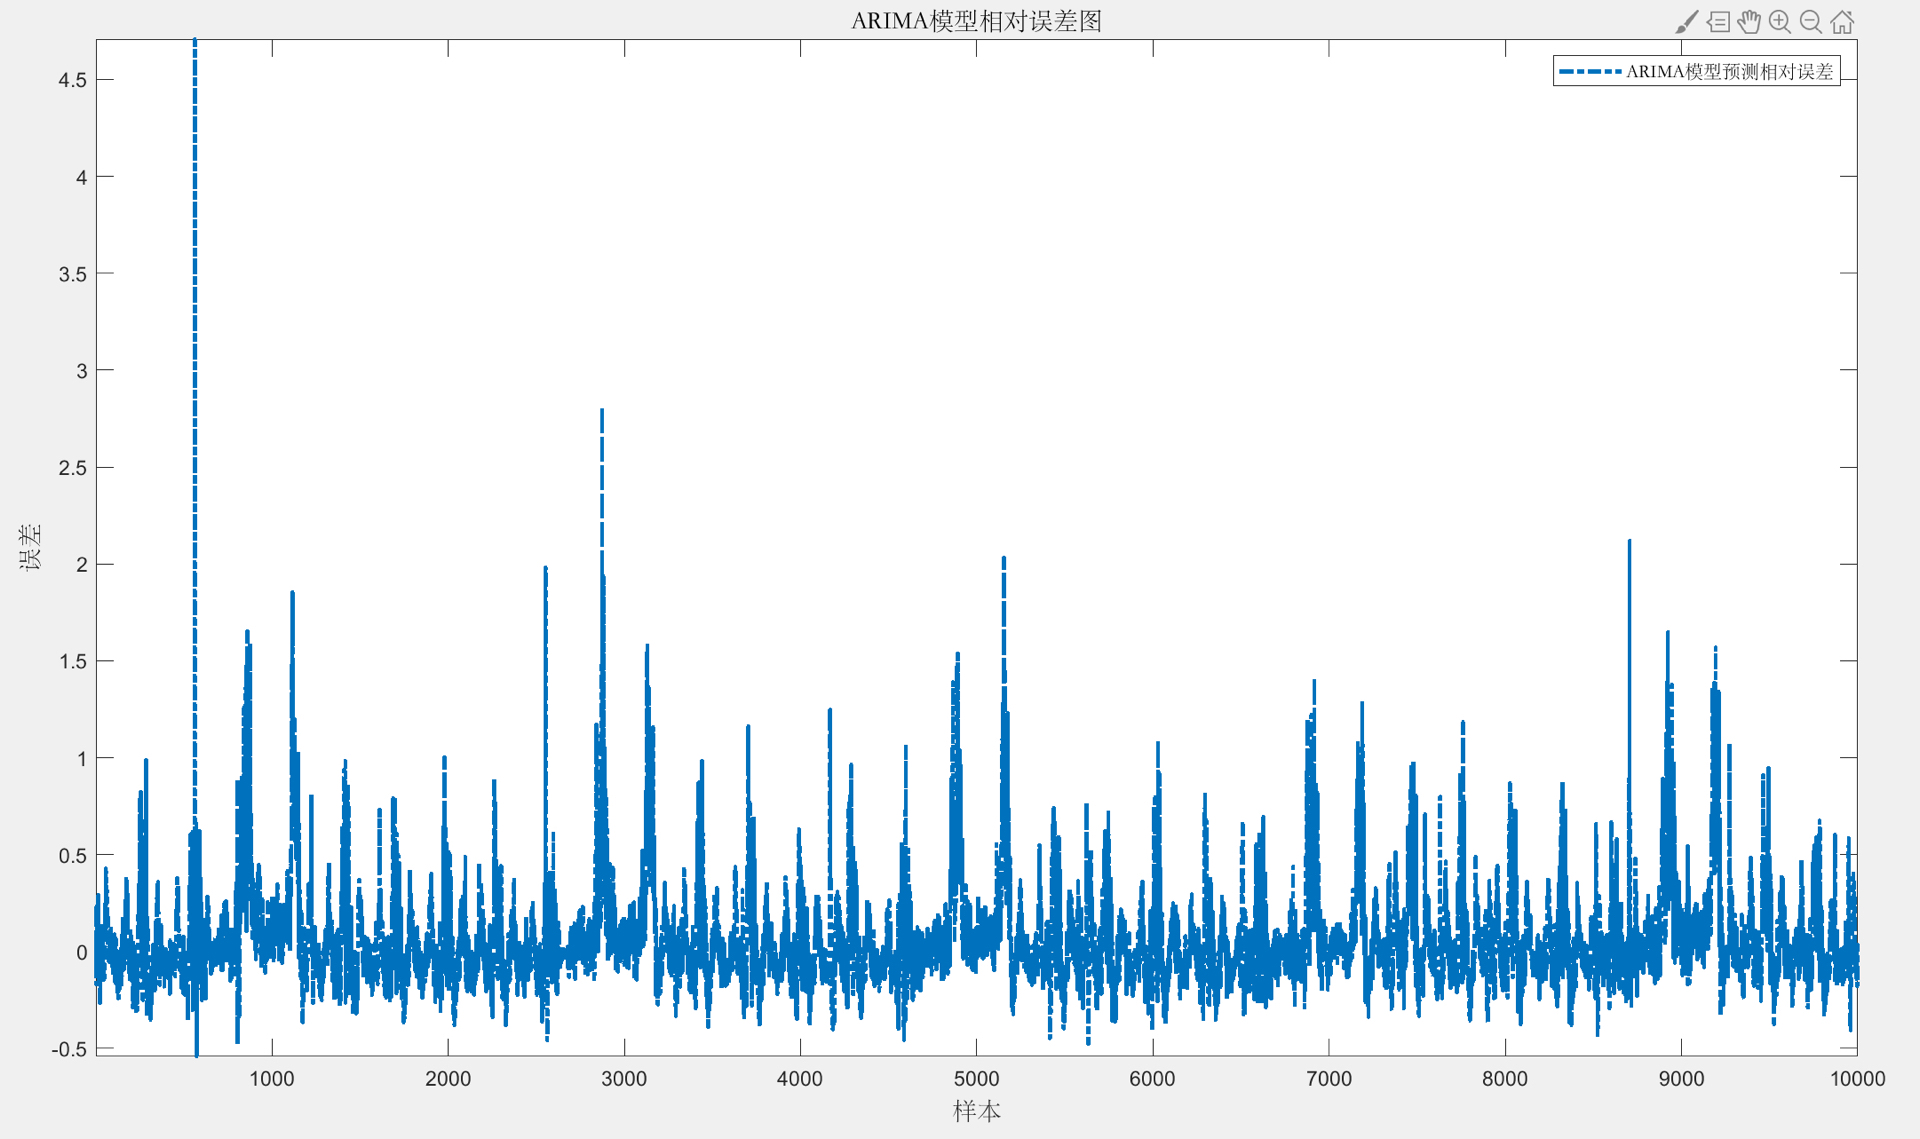Select the pan hand tool
This screenshot has width=1920, height=1139.
1749,22
